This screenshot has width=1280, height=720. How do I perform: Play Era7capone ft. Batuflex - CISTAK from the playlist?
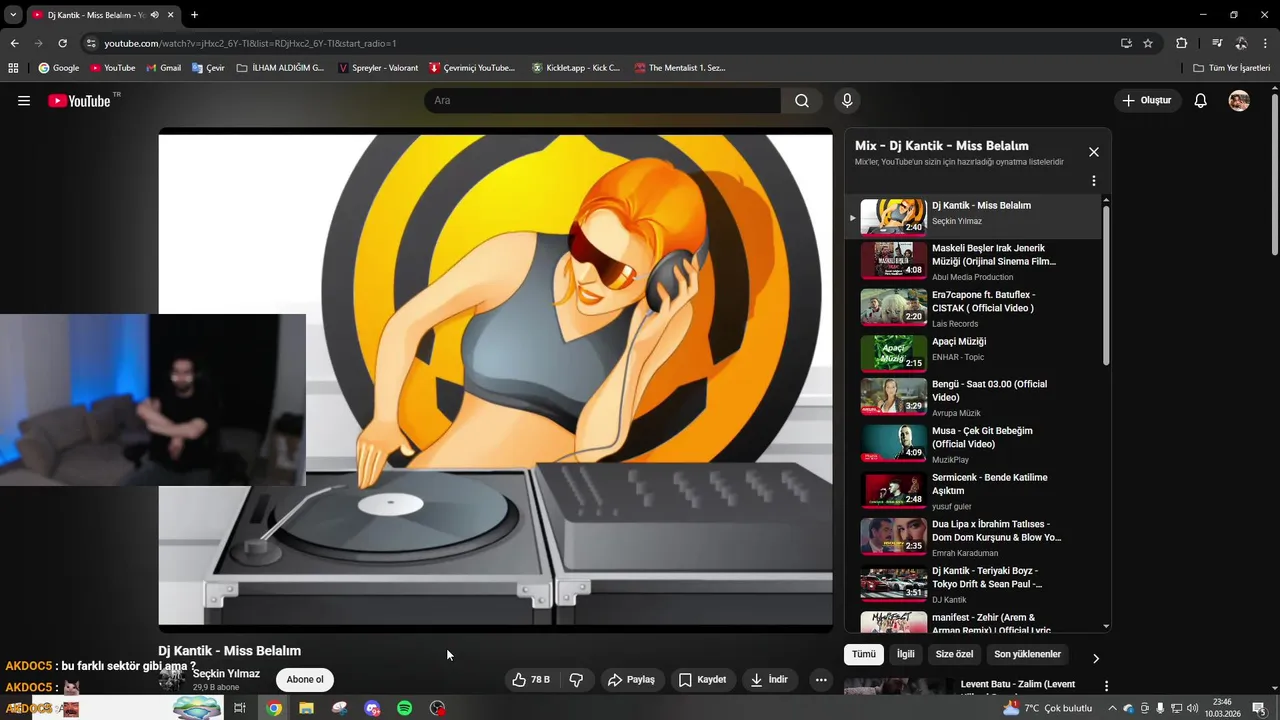[x=973, y=308]
